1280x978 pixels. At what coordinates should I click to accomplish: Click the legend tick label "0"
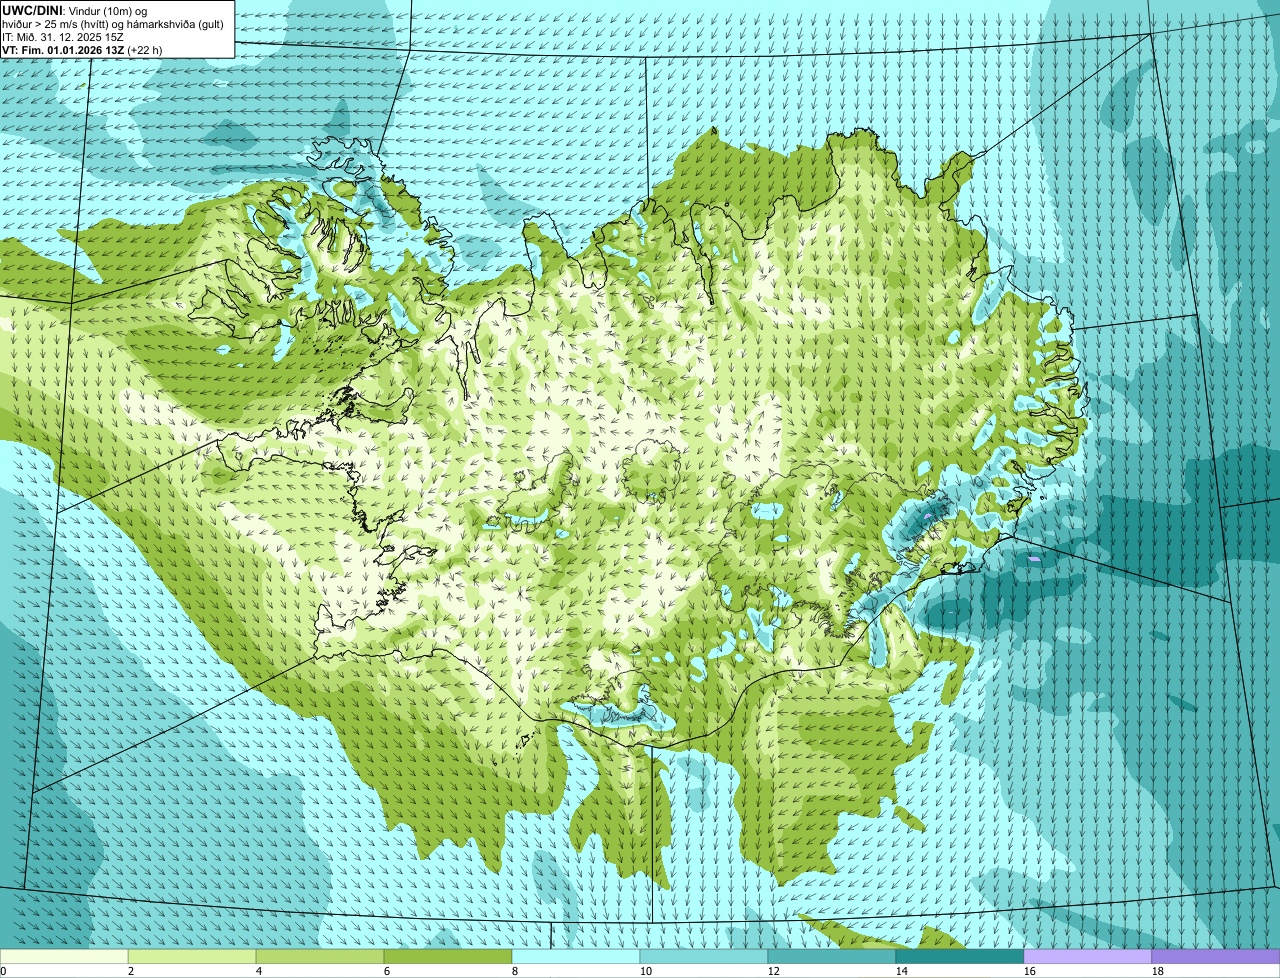[3, 971]
